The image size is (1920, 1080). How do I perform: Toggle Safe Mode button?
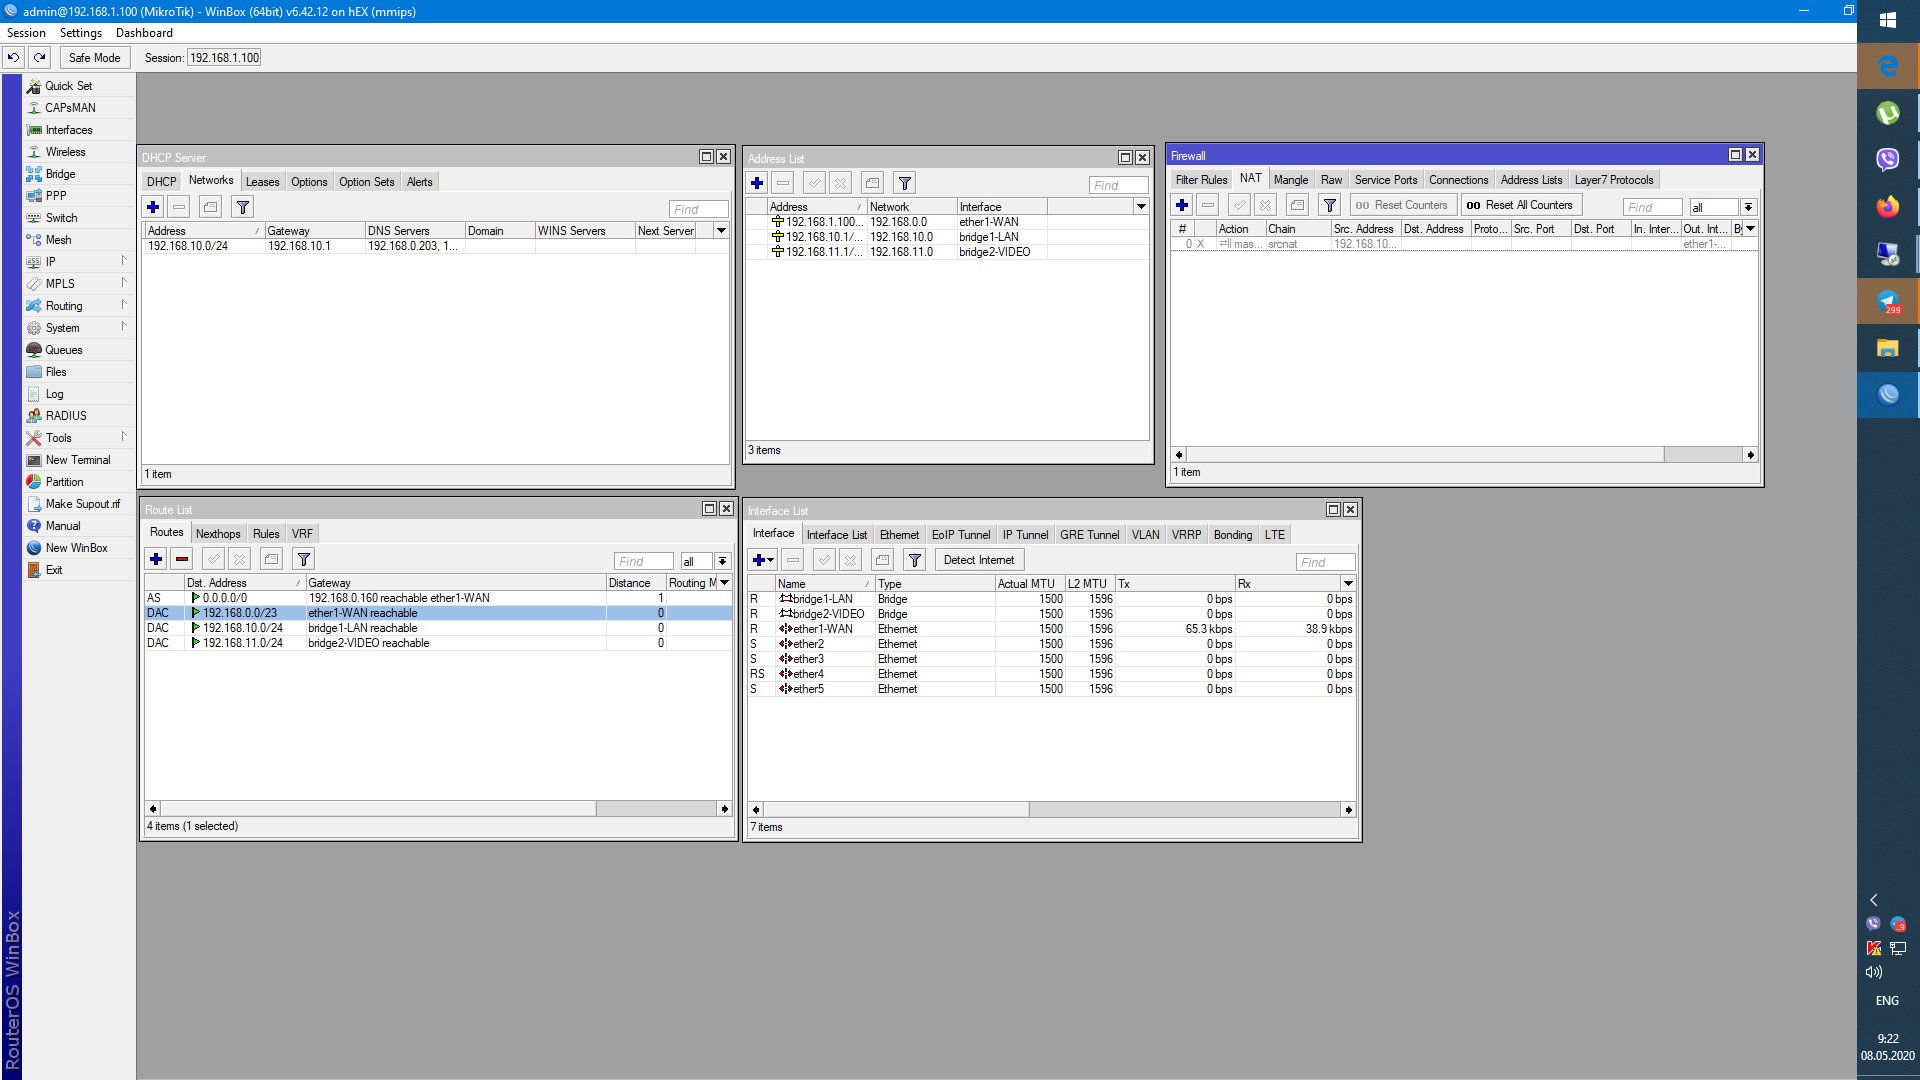pyautogui.click(x=95, y=58)
